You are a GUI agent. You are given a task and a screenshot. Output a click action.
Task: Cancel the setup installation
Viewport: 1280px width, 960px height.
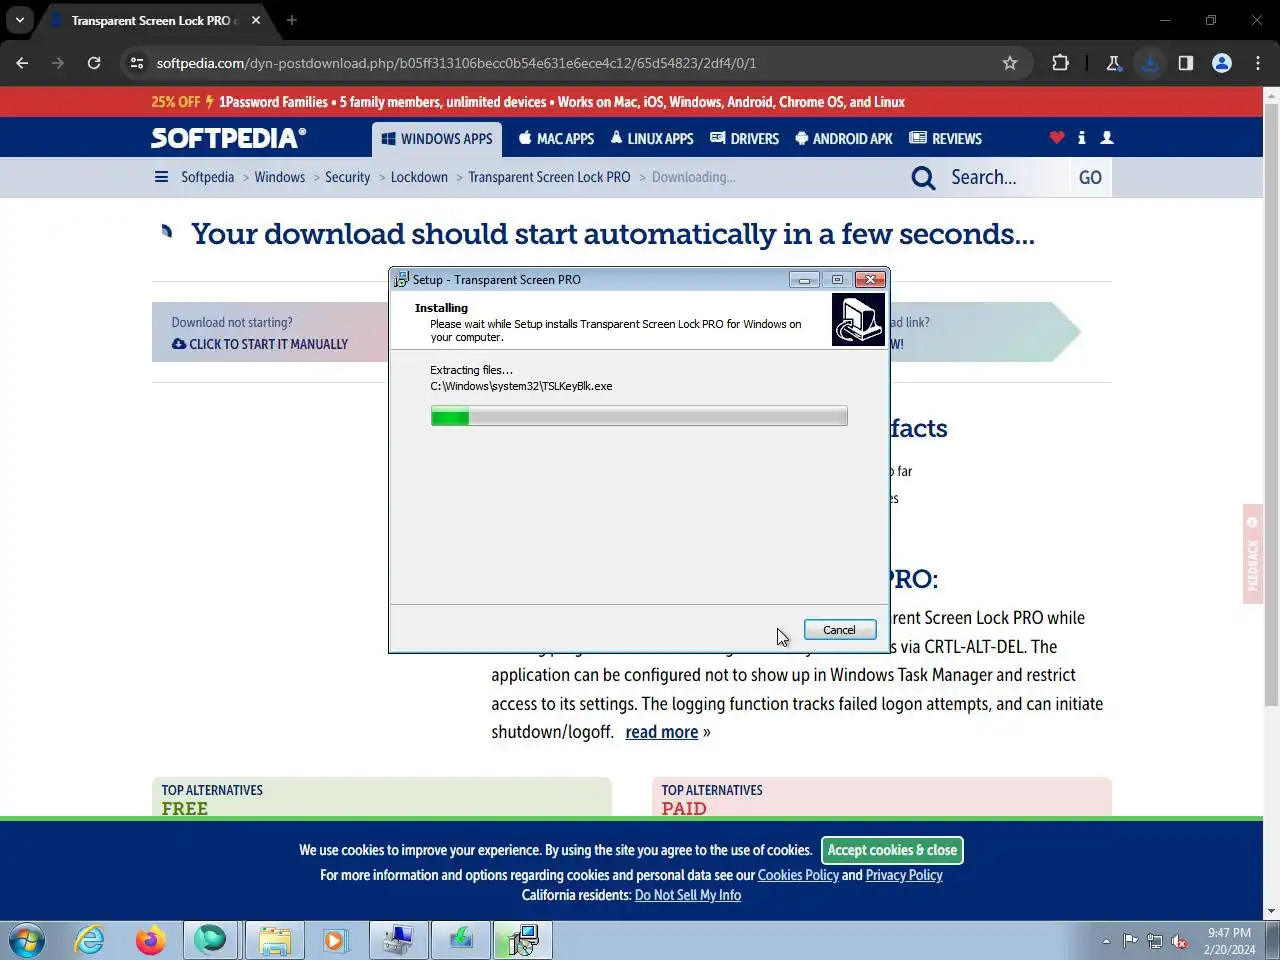840,630
